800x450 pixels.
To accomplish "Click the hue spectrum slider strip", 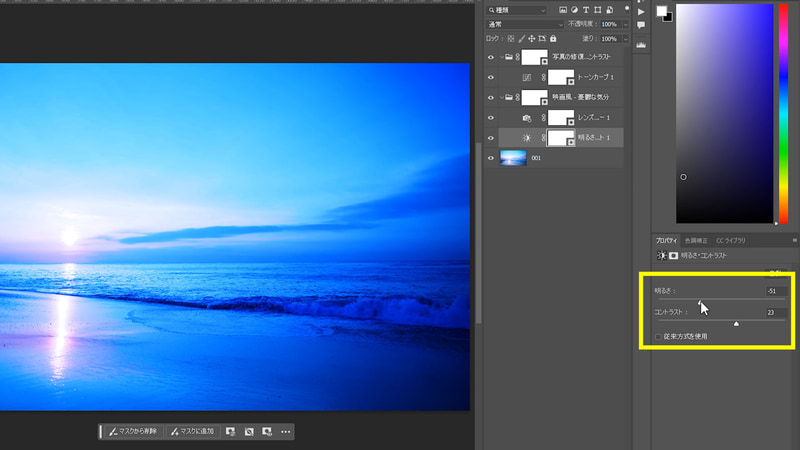I will coord(783,114).
